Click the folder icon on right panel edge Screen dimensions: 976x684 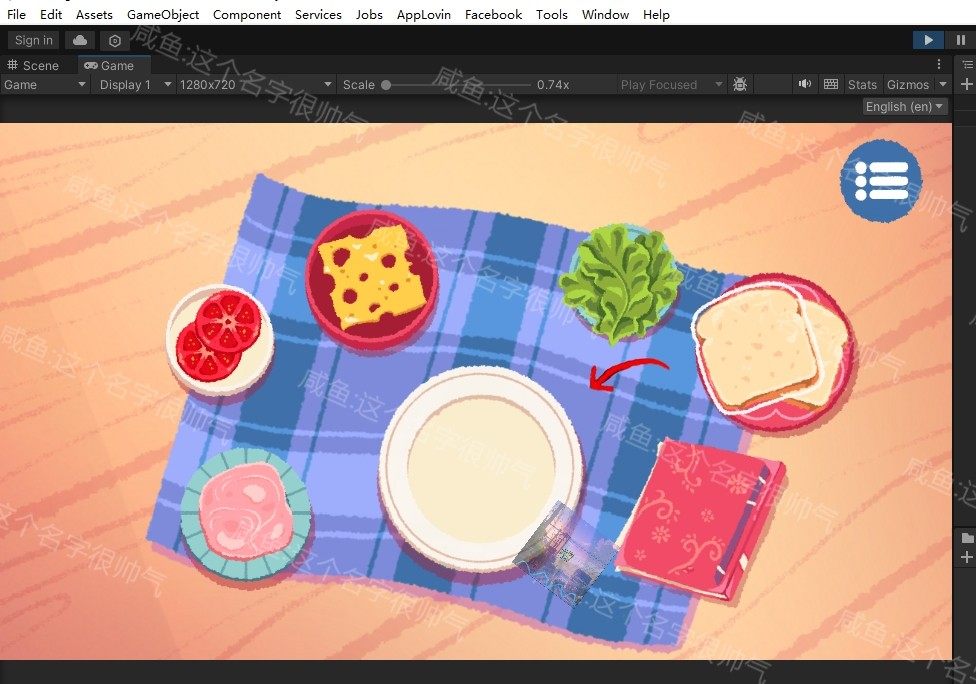point(967,537)
